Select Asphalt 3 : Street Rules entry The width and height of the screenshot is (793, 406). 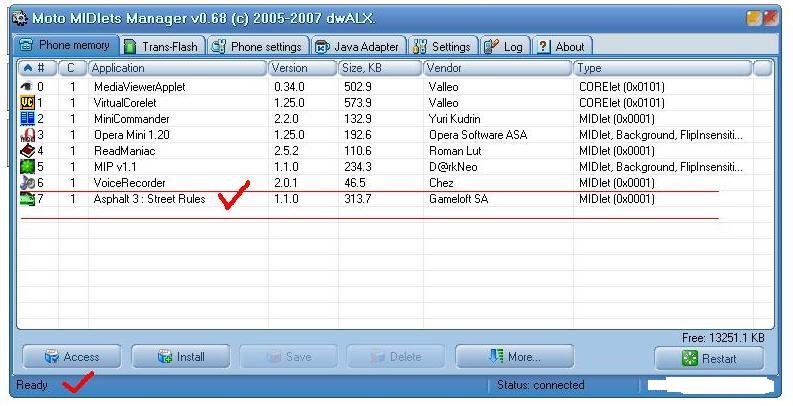pos(149,199)
